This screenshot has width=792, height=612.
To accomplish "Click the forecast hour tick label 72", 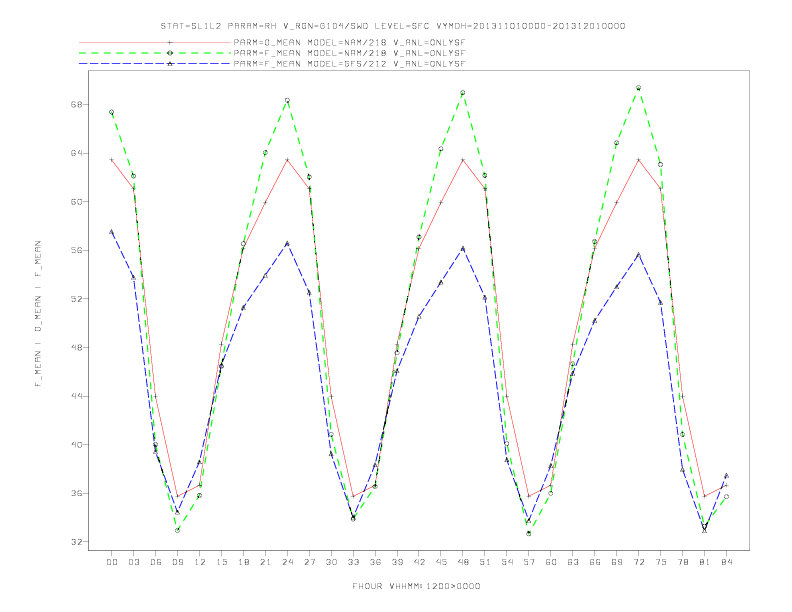I will [x=638, y=562].
